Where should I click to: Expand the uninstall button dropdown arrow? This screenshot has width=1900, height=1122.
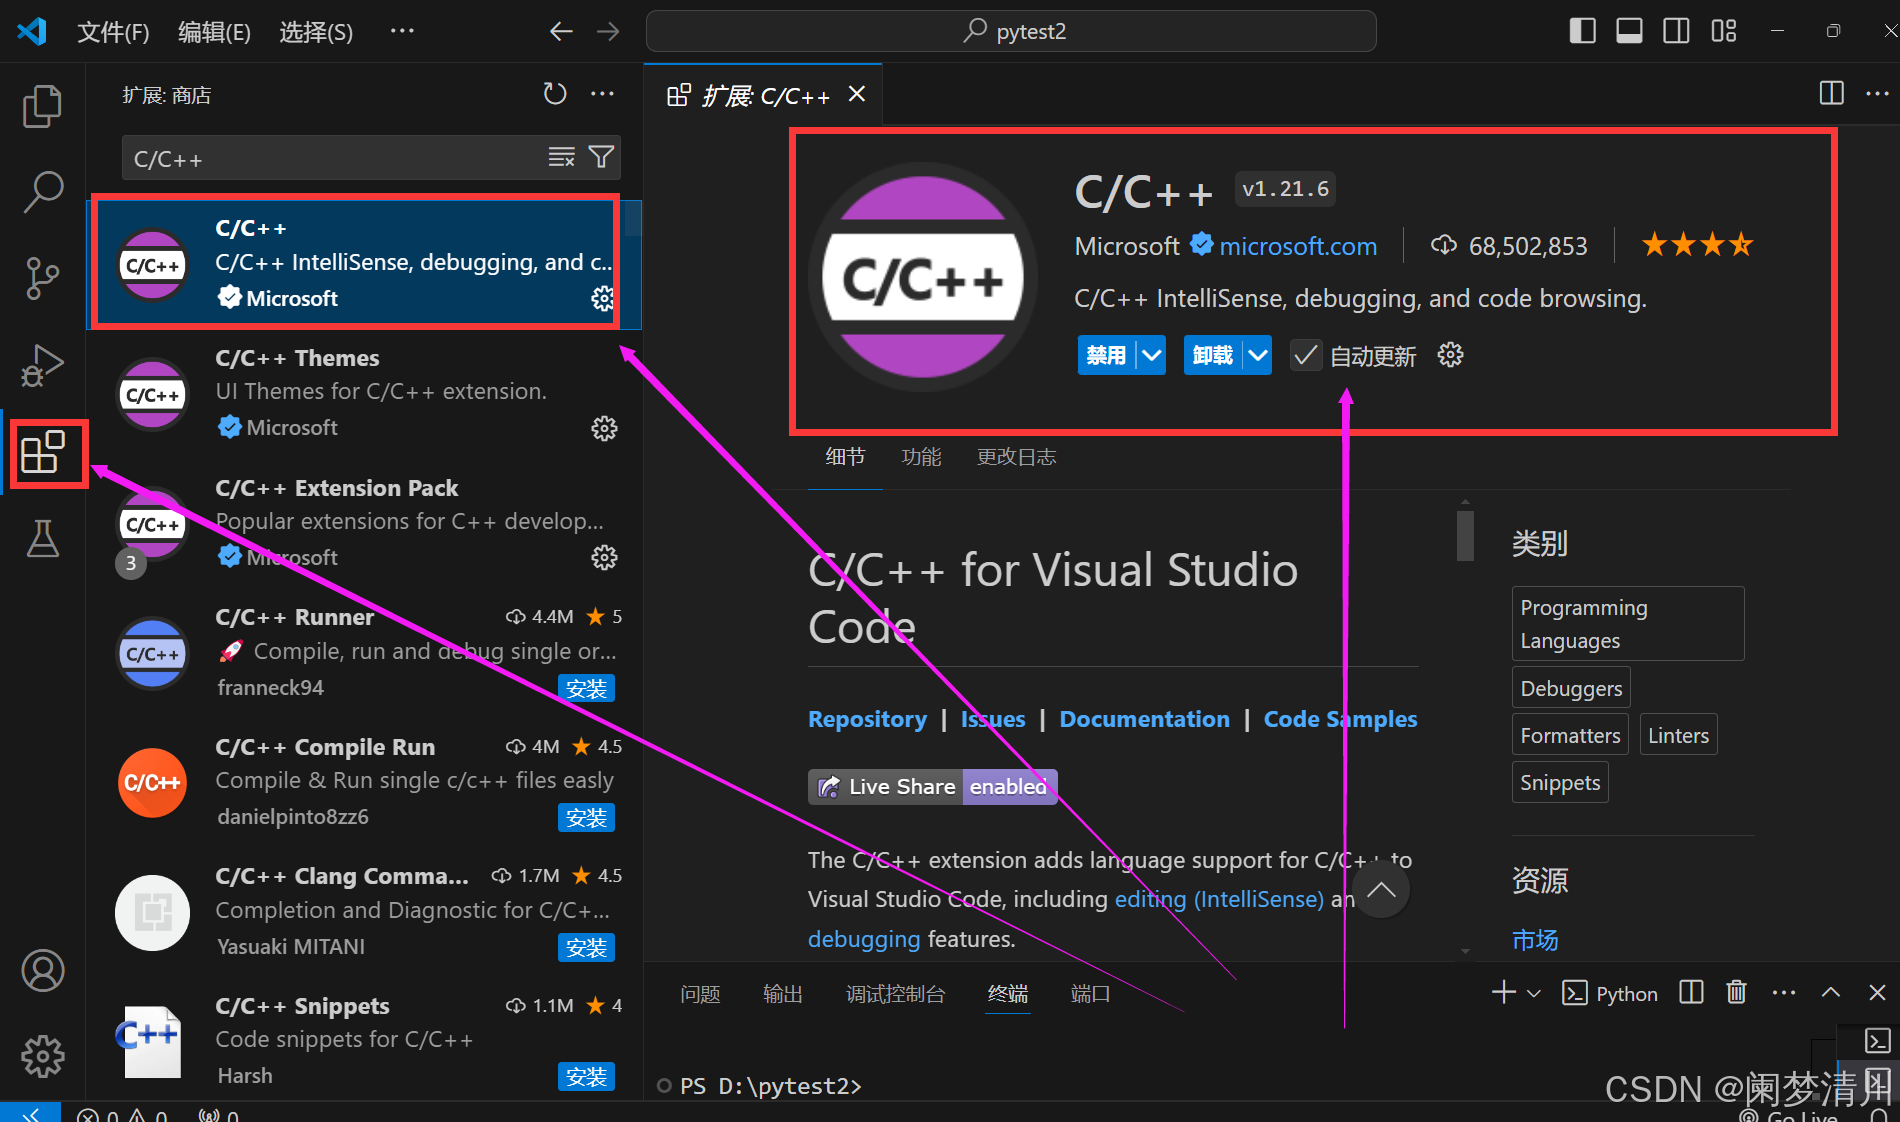[1258, 355]
